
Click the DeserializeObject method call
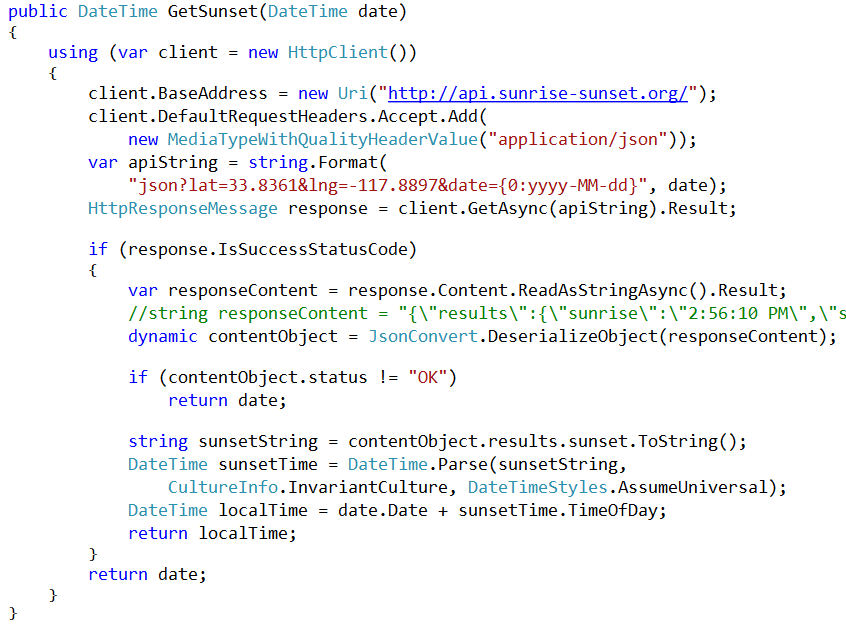pos(572,337)
